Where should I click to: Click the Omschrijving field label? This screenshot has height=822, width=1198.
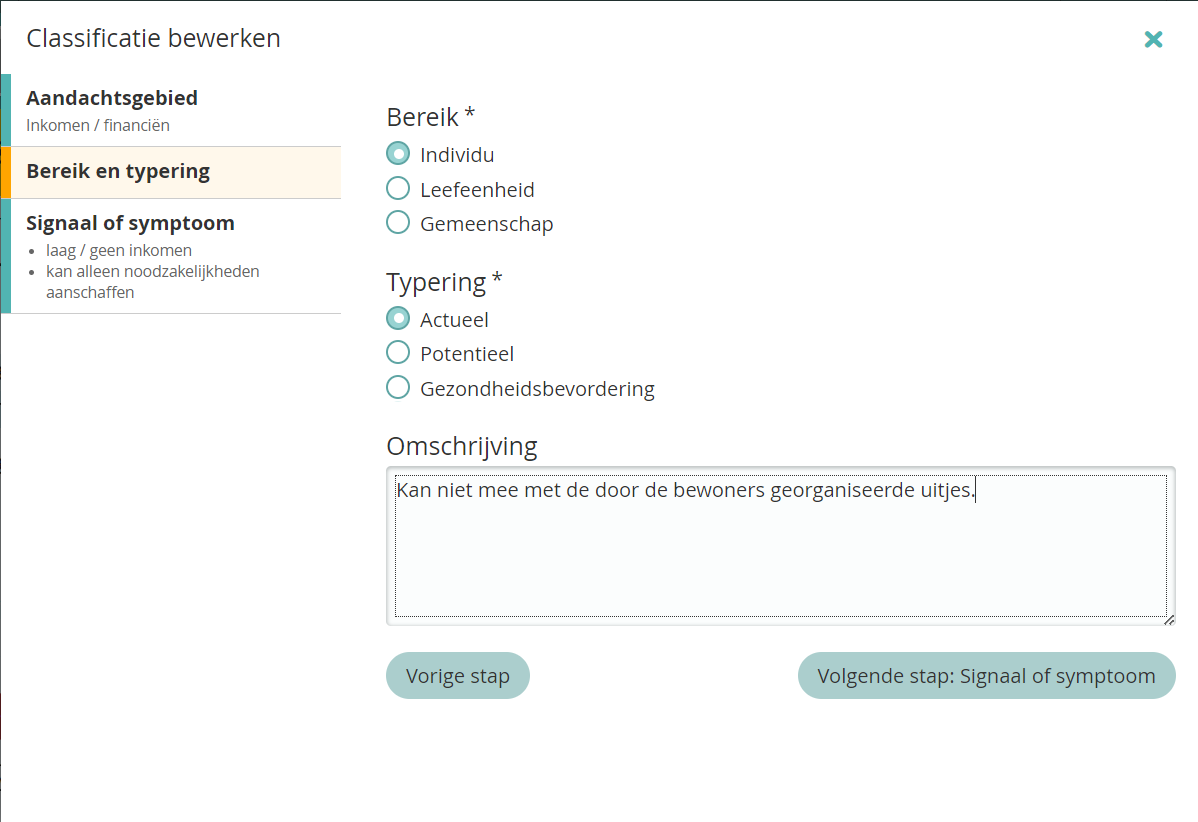[461, 446]
